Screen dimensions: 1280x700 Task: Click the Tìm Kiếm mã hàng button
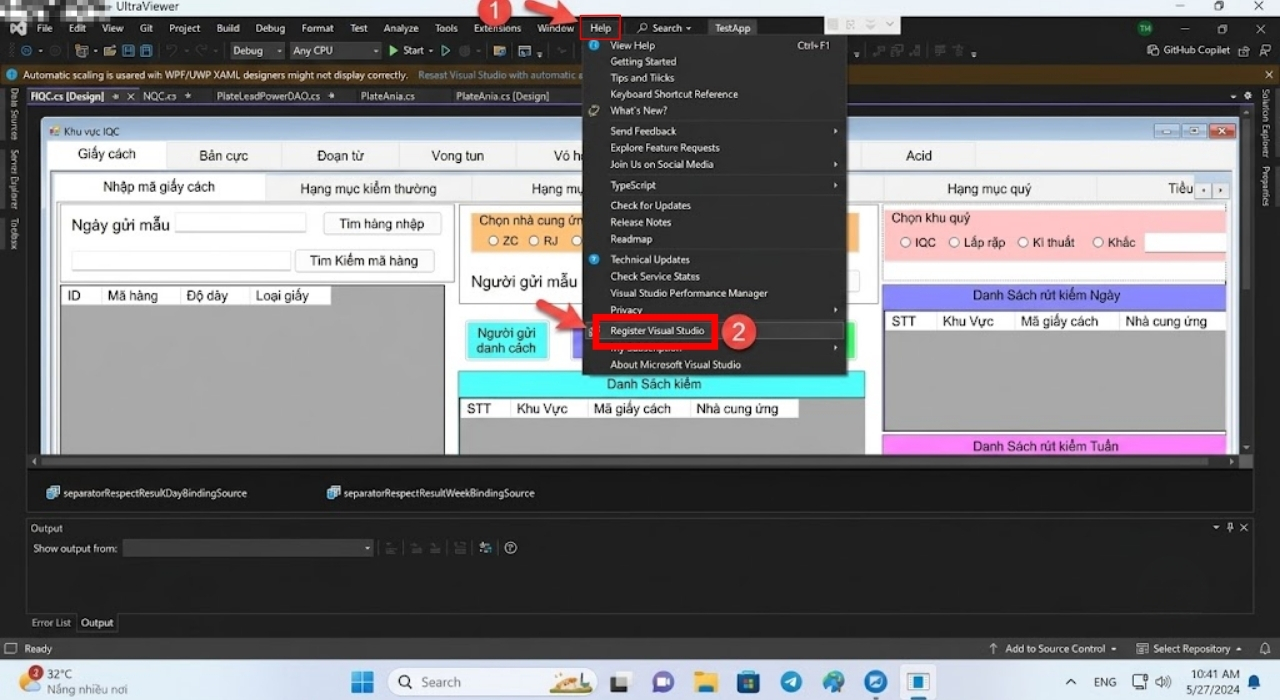(364, 260)
